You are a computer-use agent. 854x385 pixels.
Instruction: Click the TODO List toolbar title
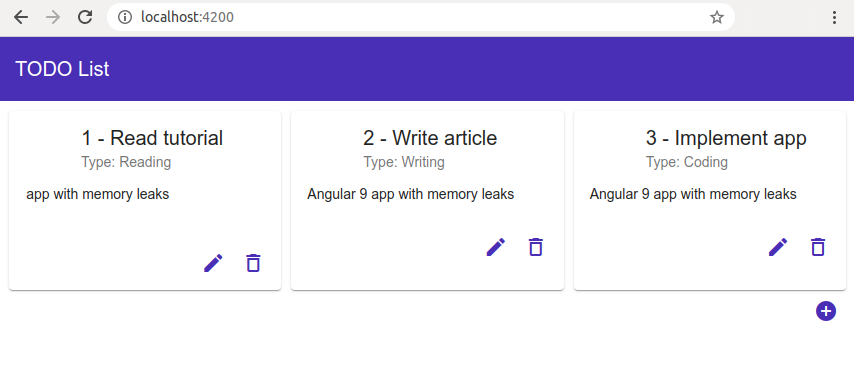click(x=62, y=69)
